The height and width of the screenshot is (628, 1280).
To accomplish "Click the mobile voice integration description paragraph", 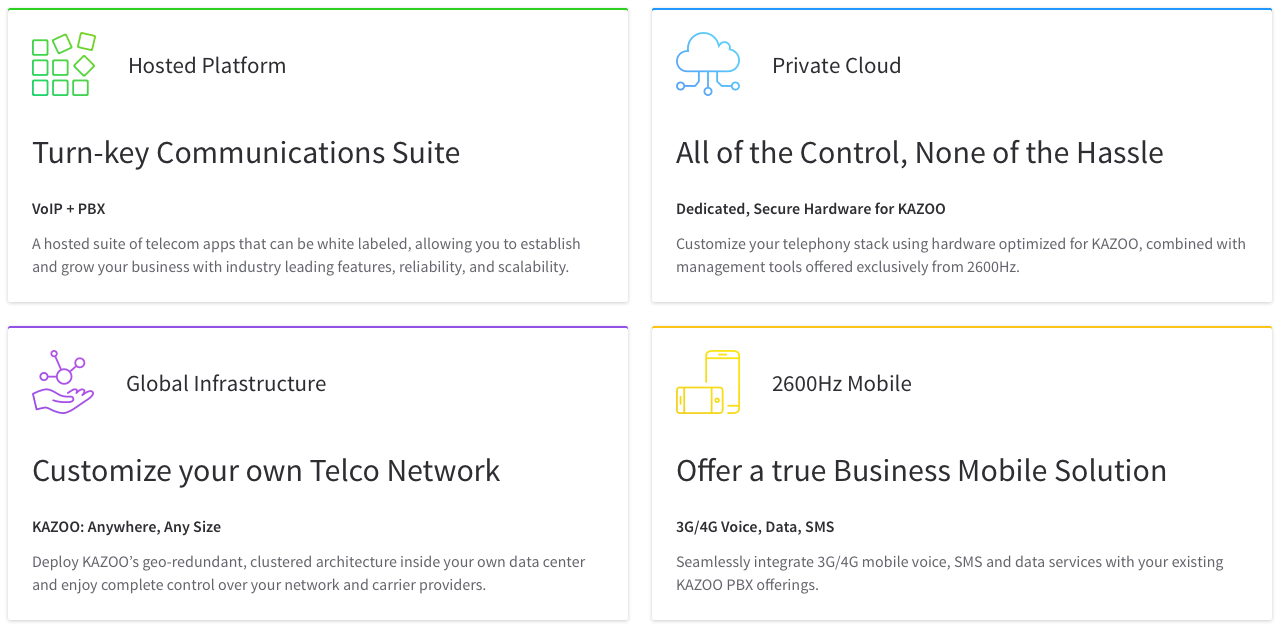I will [x=949, y=573].
